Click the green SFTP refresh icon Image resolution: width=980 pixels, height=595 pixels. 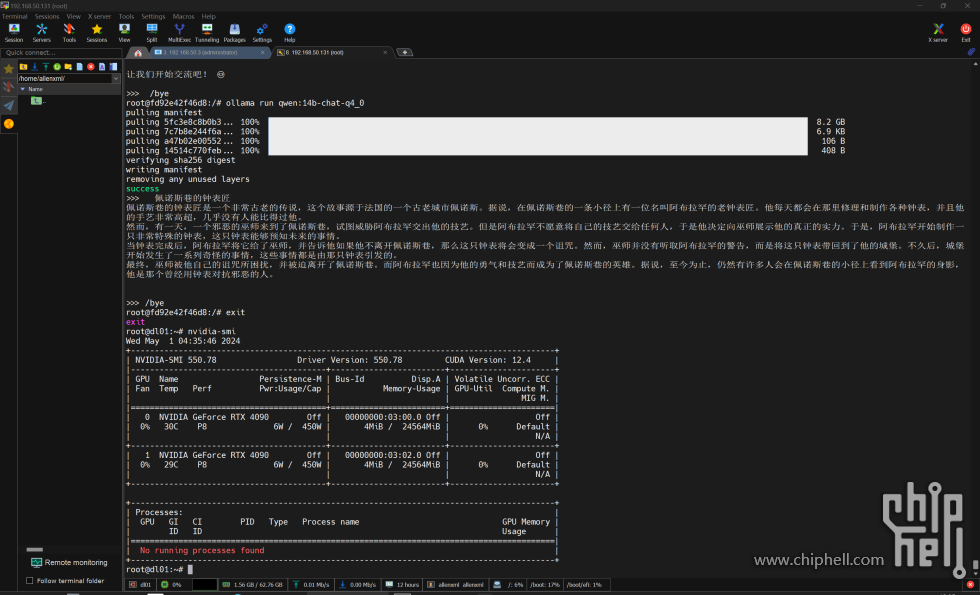click(57, 66)
